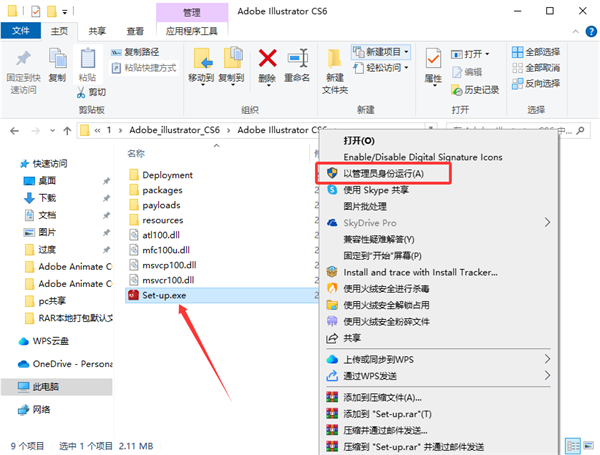The width and height of the screenshot is (600, 455).
Task: Select OneDrive - Personal in sidebar
Action: [x=65, y=364]
